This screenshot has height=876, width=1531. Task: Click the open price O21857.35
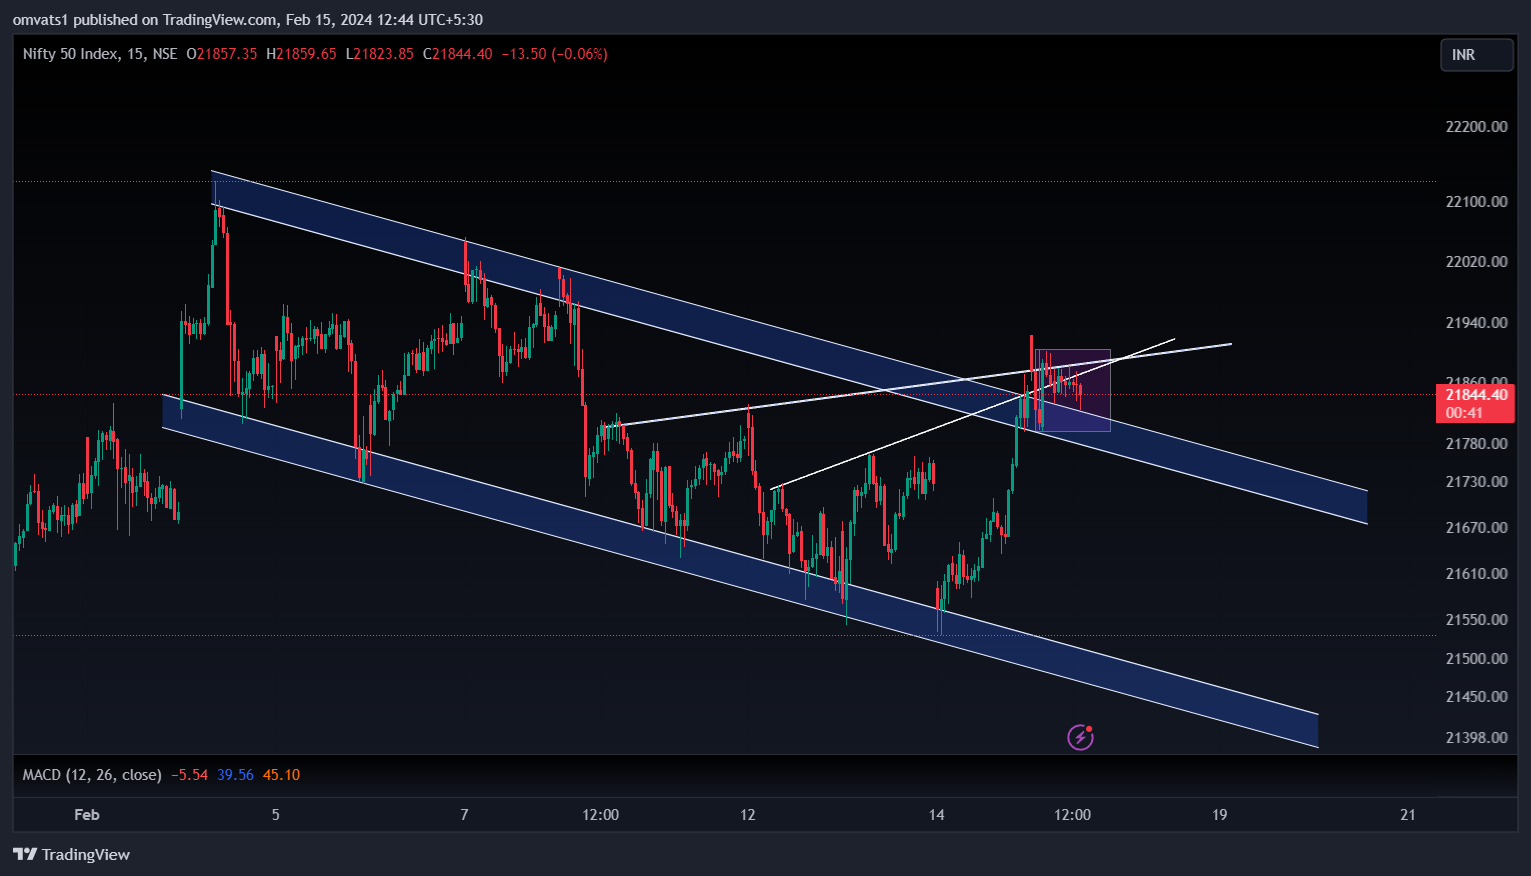pyautogui.click(x=222, y=54)
